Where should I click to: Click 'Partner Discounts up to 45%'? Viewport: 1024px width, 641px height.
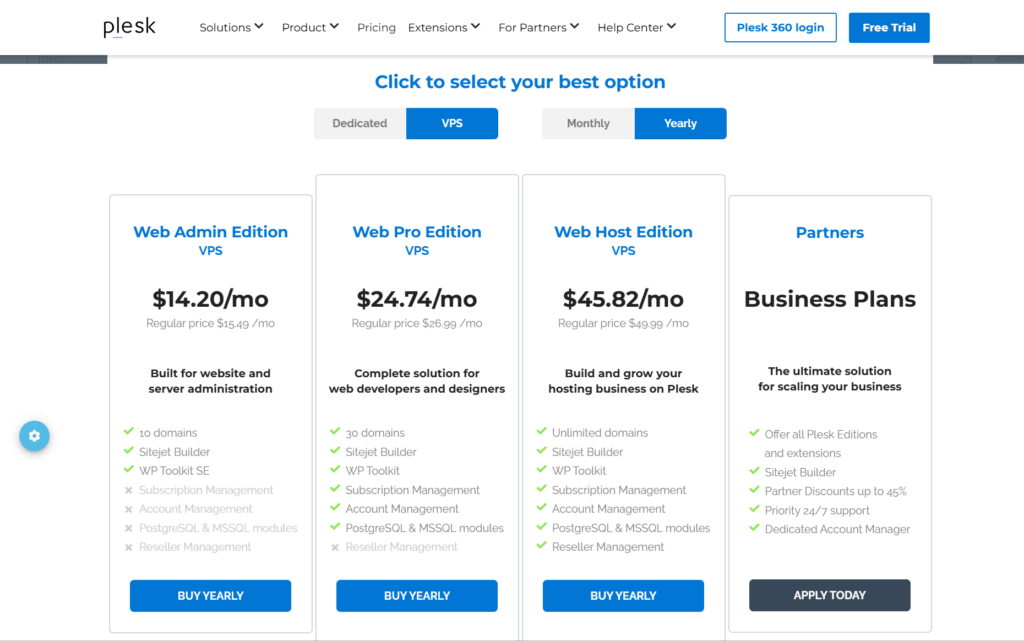point(835,492)
